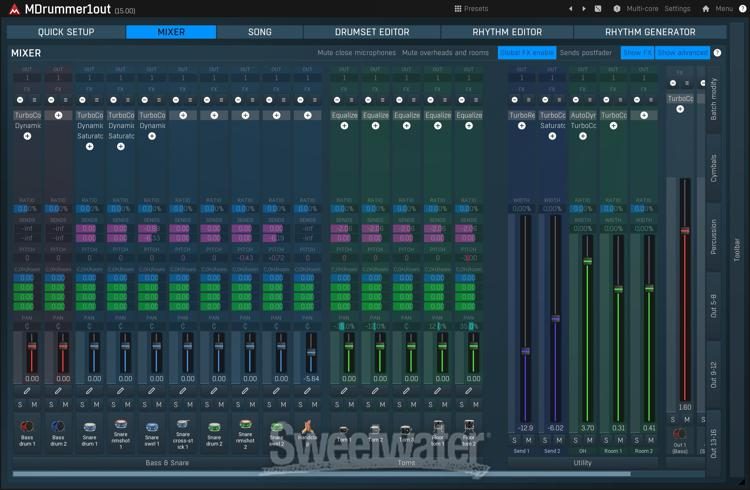750x490 pixels.
Task: Click the Send 1 volume fader
Action: click(525, 350)
